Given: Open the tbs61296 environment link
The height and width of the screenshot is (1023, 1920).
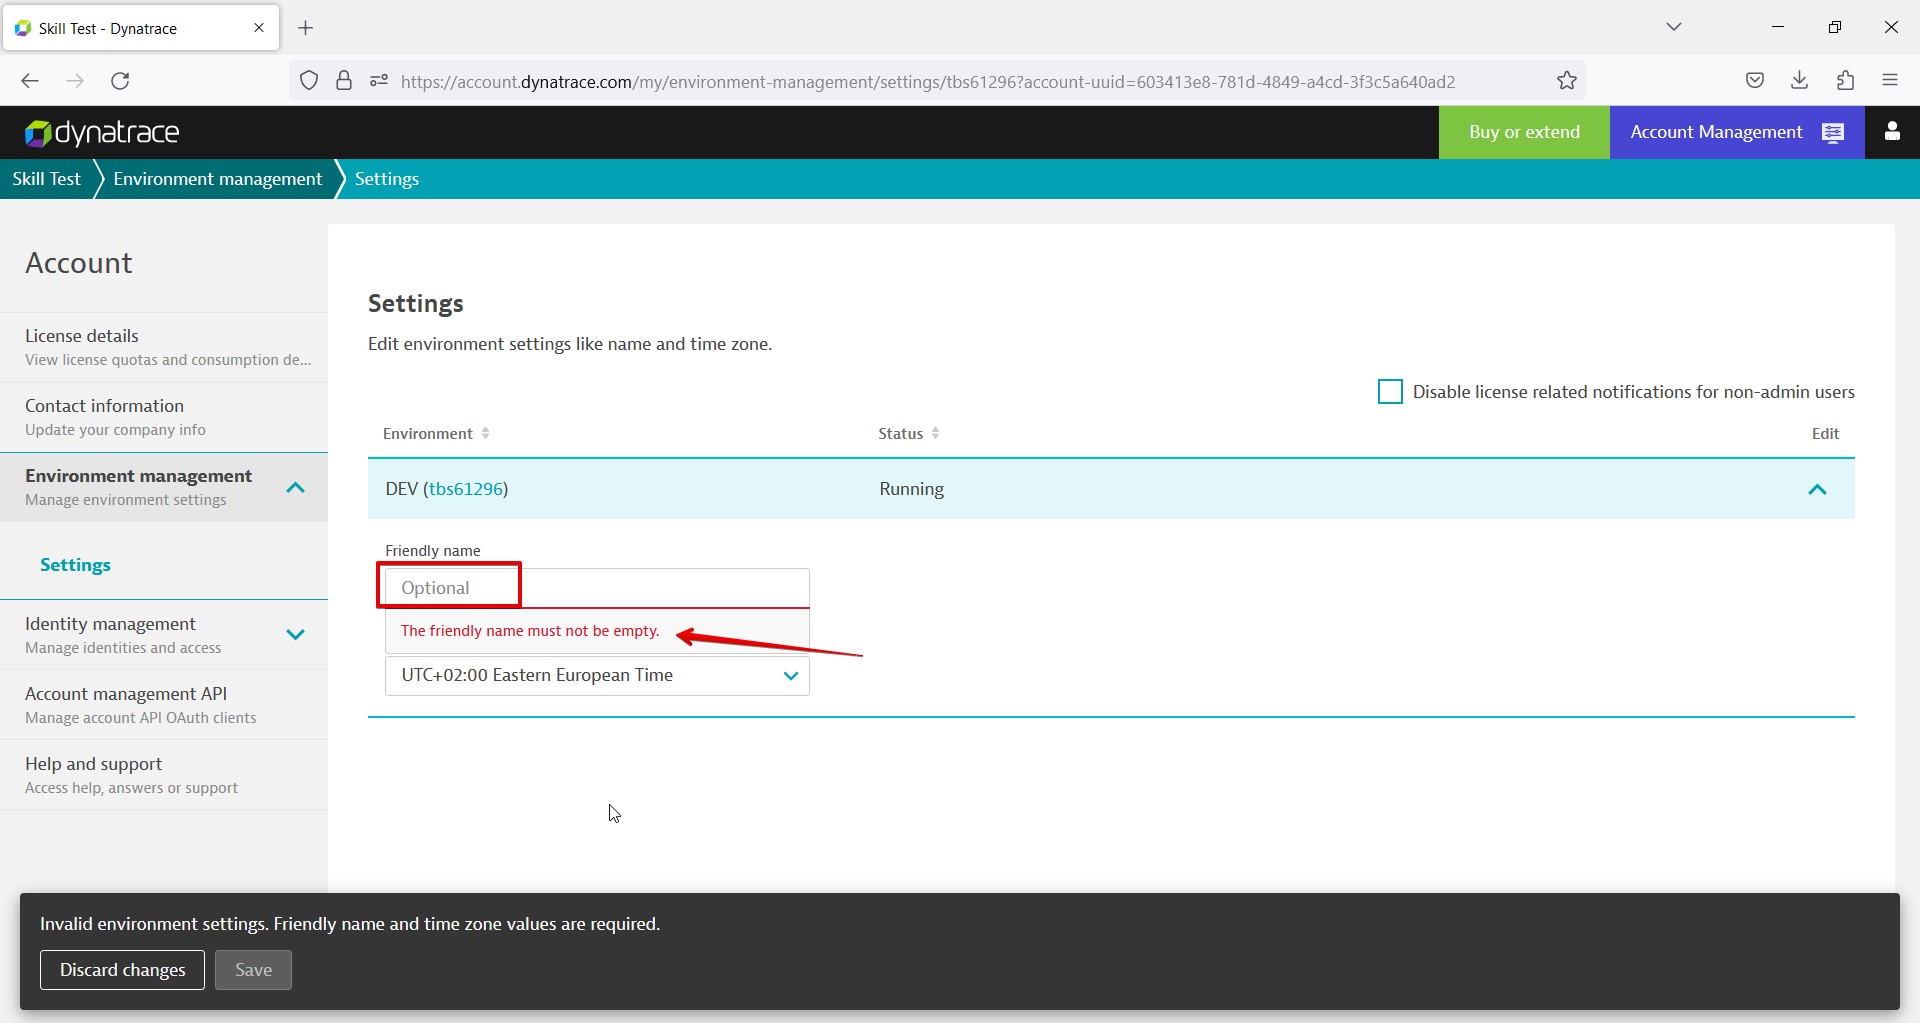Looking at the screenshot, I should (x=465, y=489).
